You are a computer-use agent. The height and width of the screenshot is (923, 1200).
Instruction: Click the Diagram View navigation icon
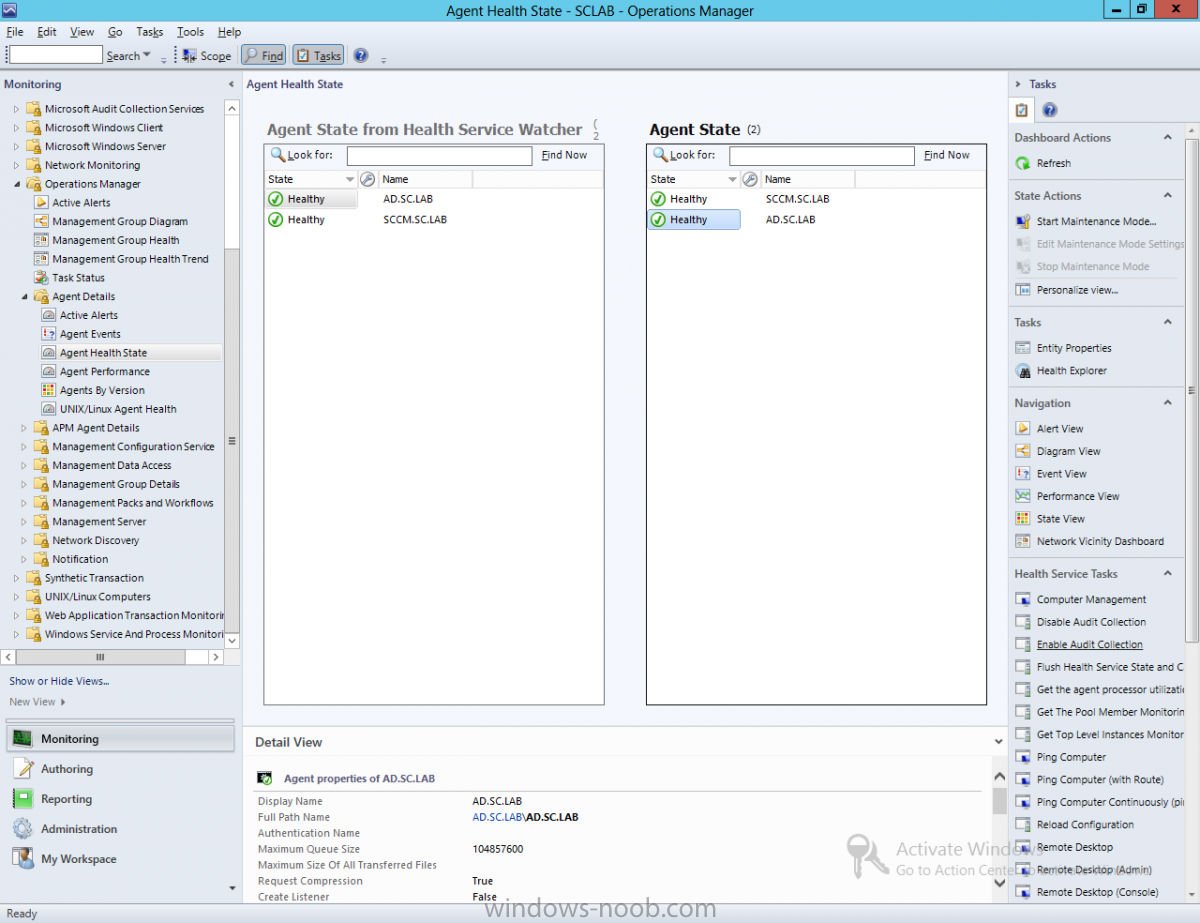click(1022, 451)
